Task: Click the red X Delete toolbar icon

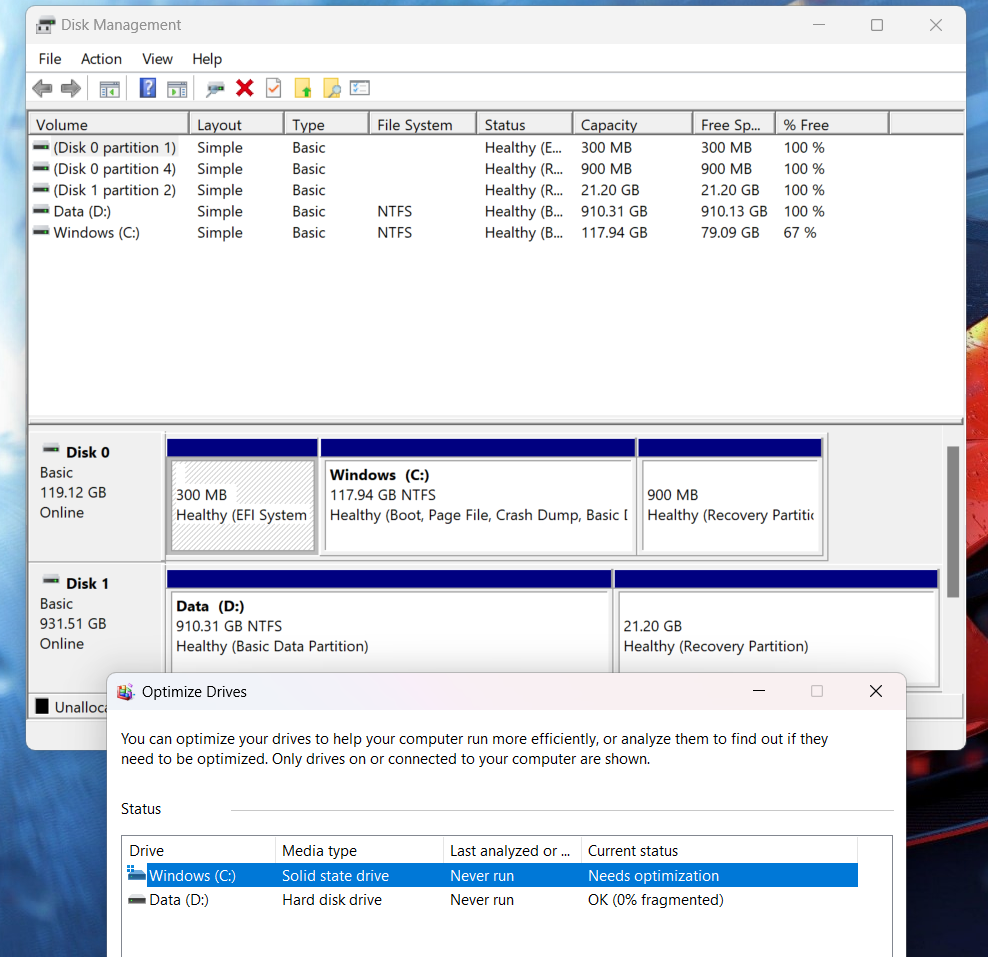Action: pos(244,88)
